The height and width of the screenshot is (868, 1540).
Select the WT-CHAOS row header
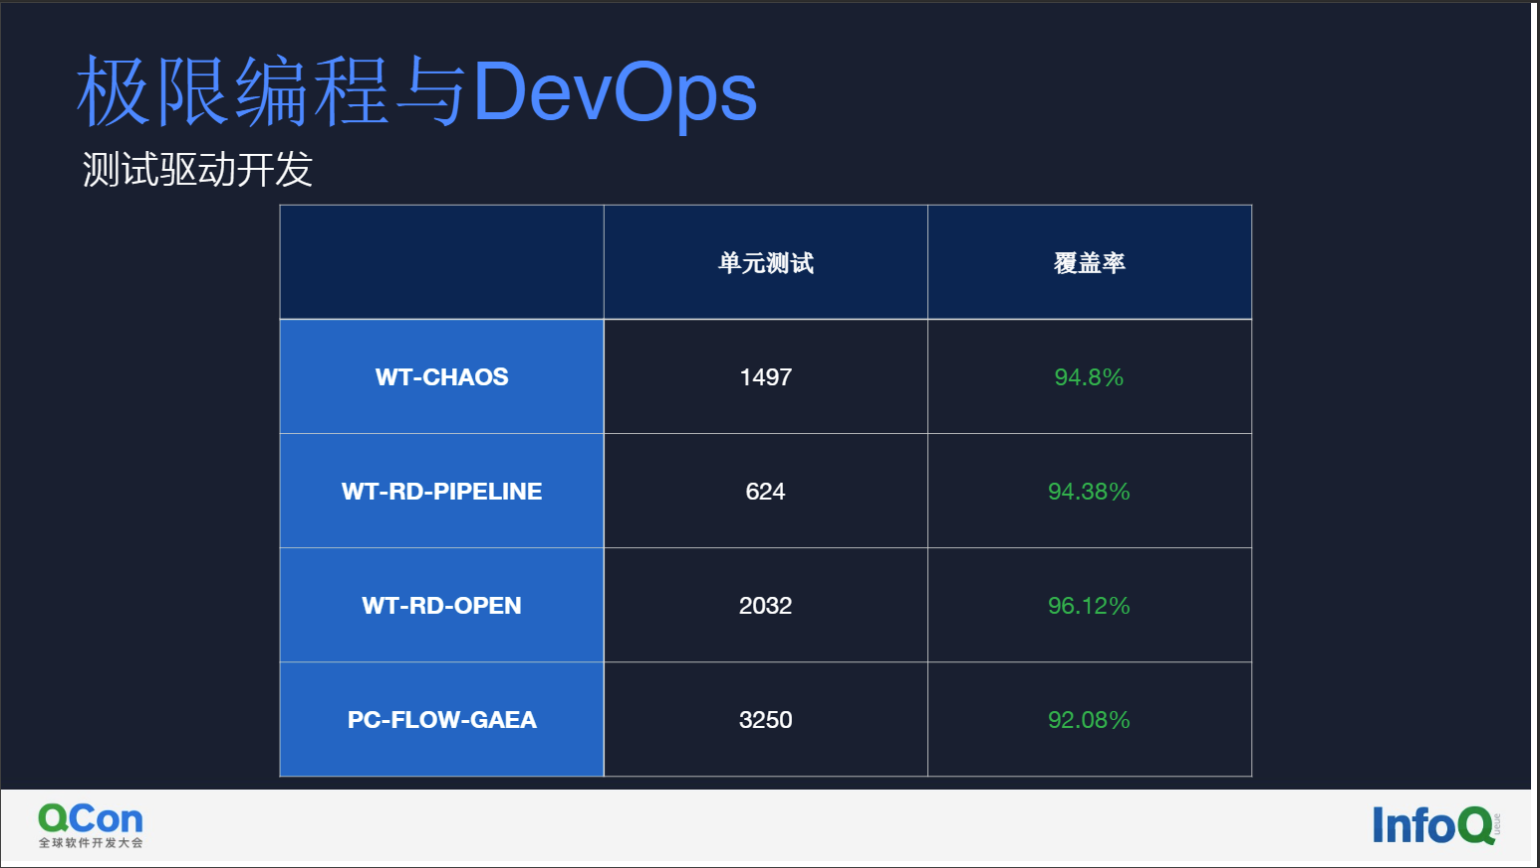441,377
